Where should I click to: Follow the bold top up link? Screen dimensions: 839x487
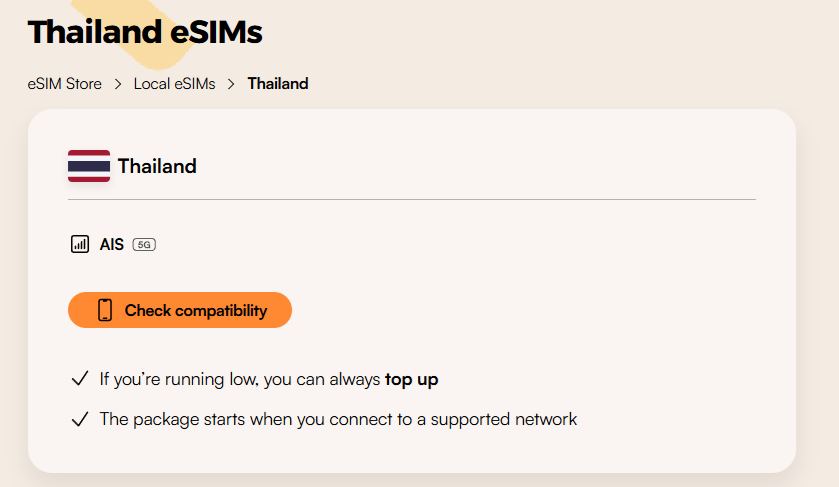(x=411, y=380)
